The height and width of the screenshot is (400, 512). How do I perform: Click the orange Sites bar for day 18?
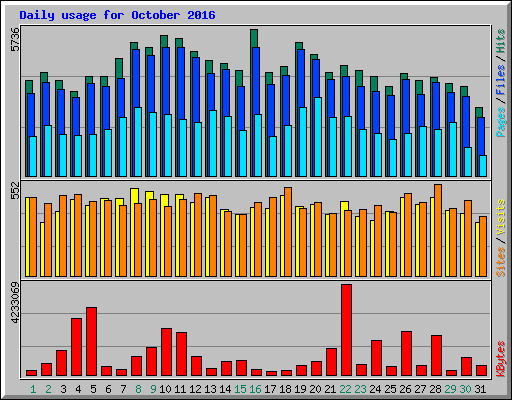point(288,232)
